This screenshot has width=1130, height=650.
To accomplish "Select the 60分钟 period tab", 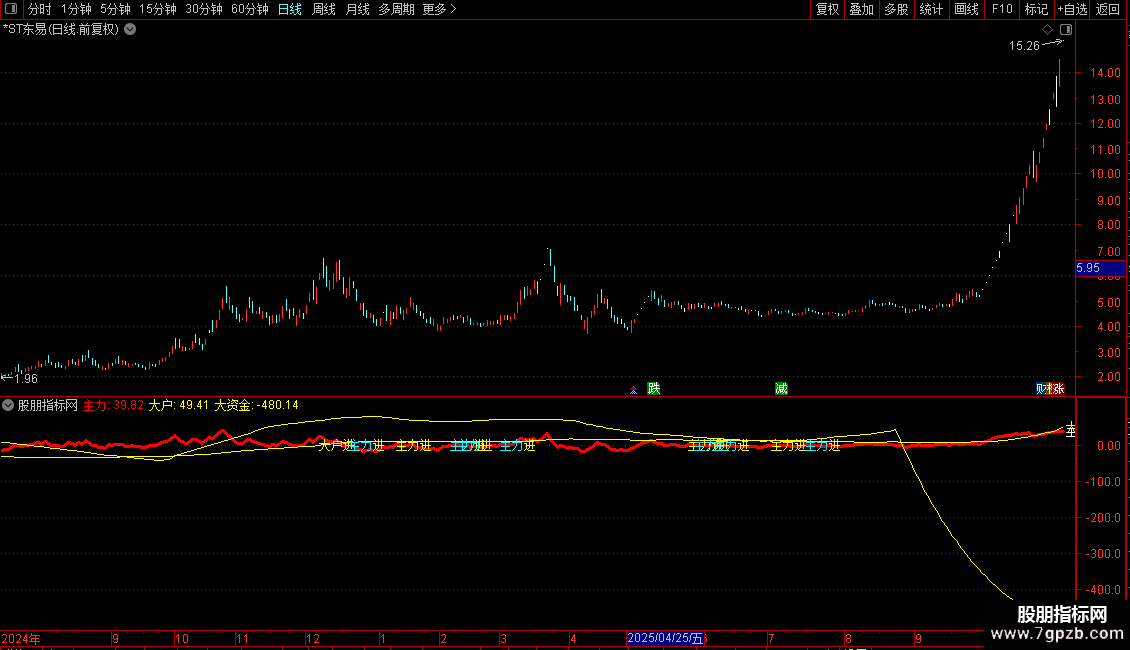I will pyautogui.click(x=250, y=9).
